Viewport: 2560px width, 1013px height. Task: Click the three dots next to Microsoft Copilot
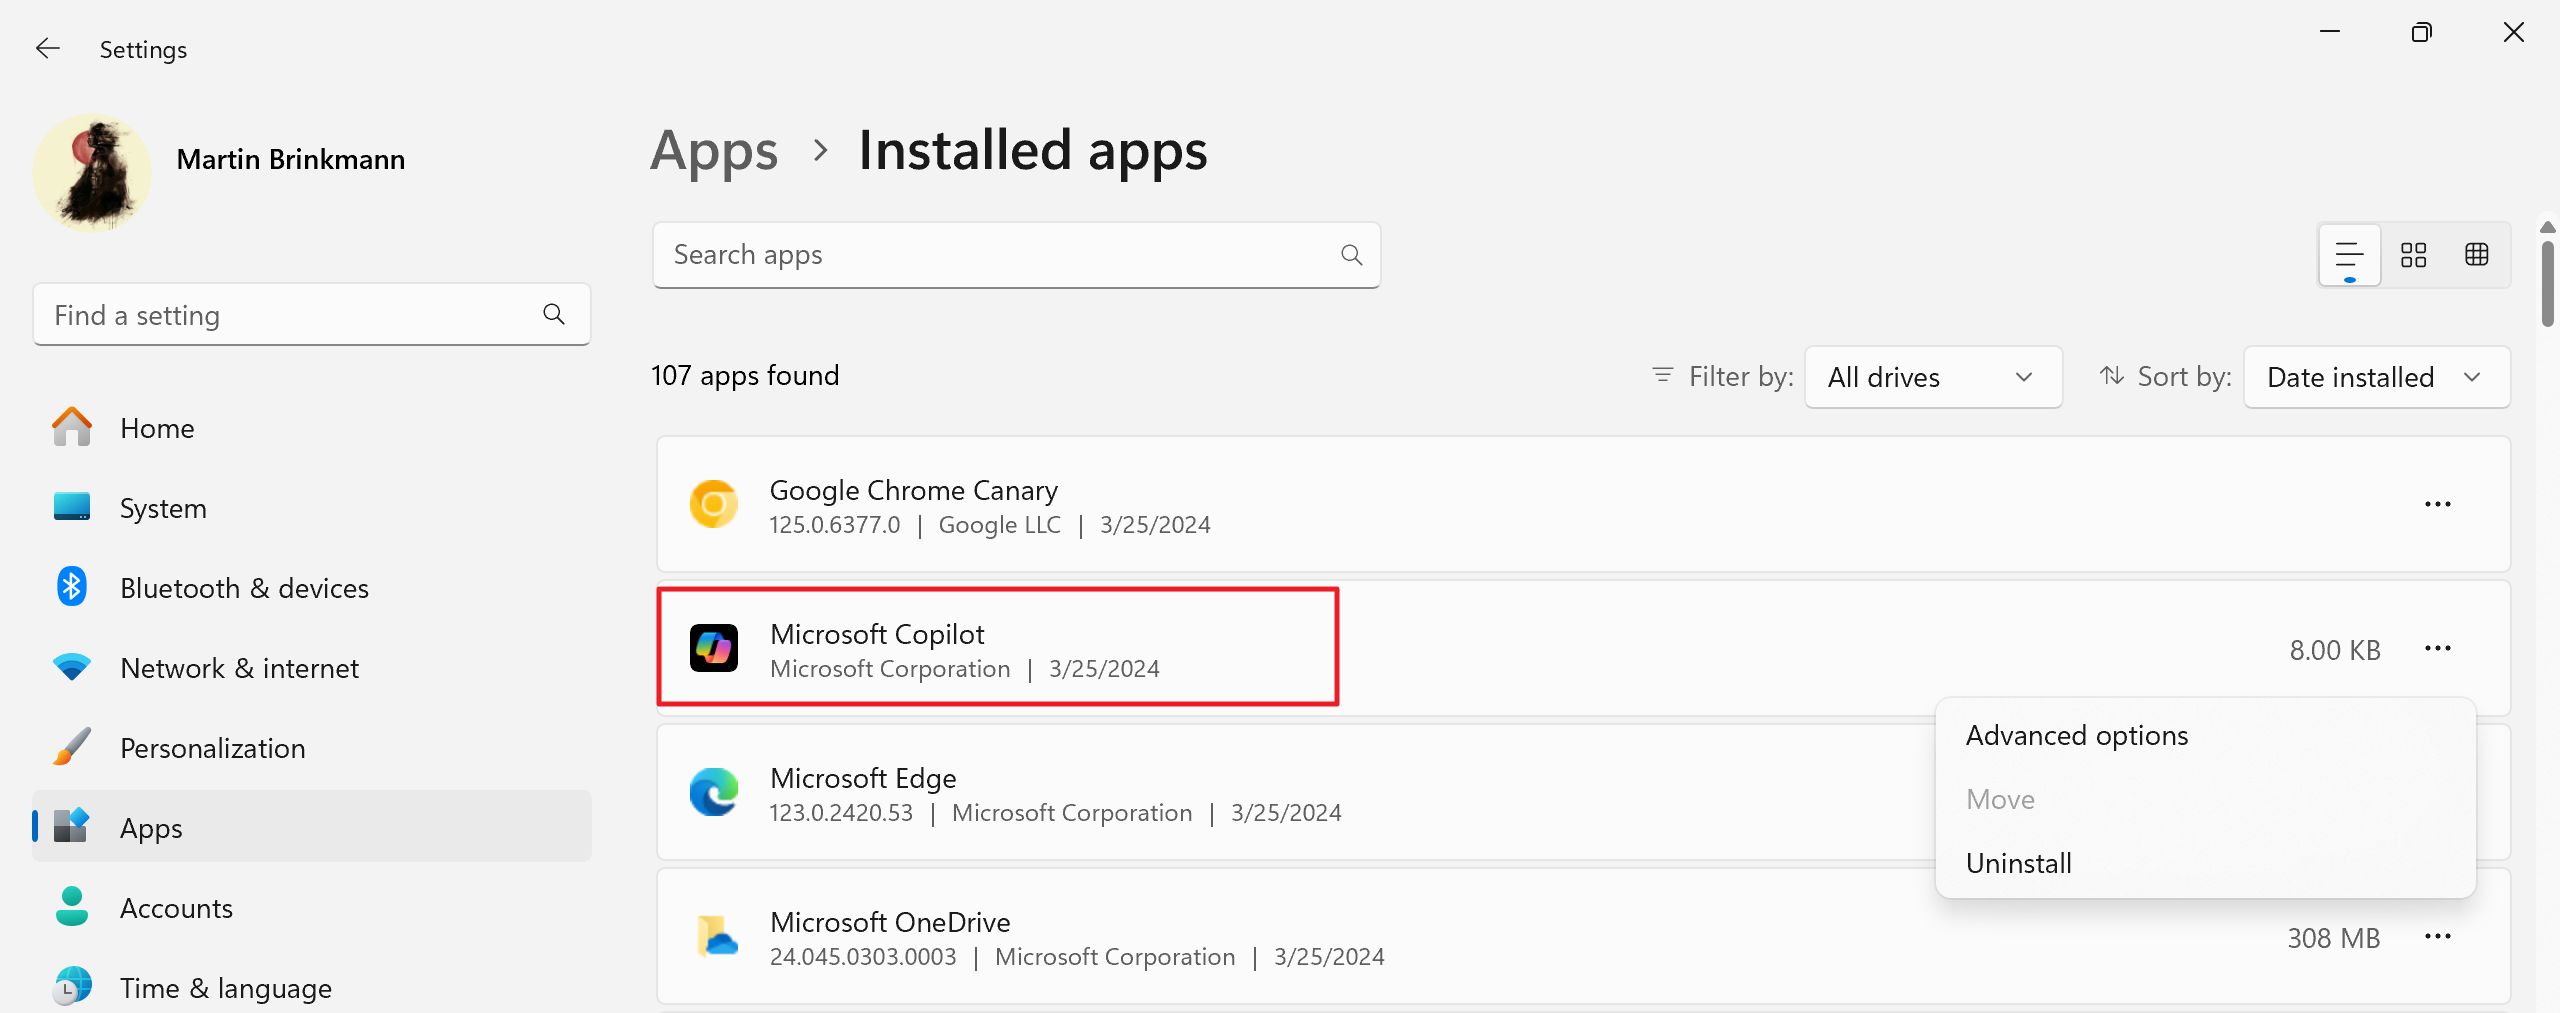pyautogui.click(x=2437, y=648)
